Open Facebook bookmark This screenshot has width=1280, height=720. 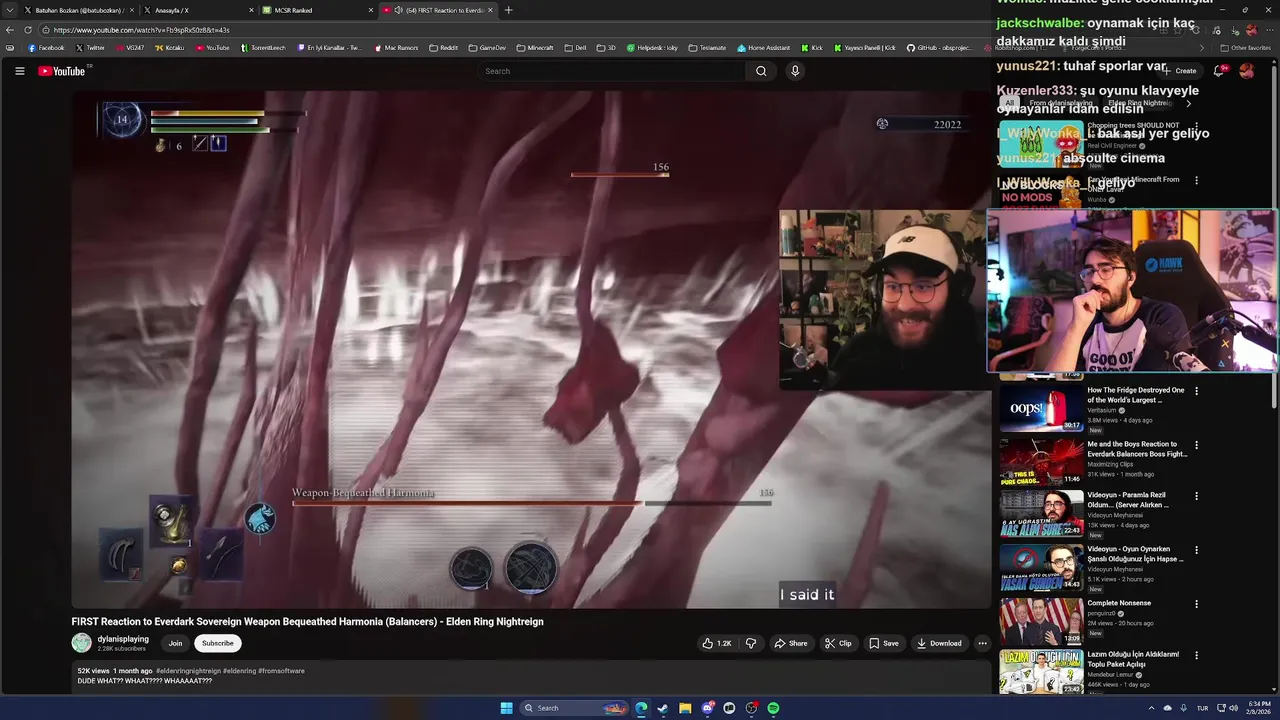click(x=46, y=48)
